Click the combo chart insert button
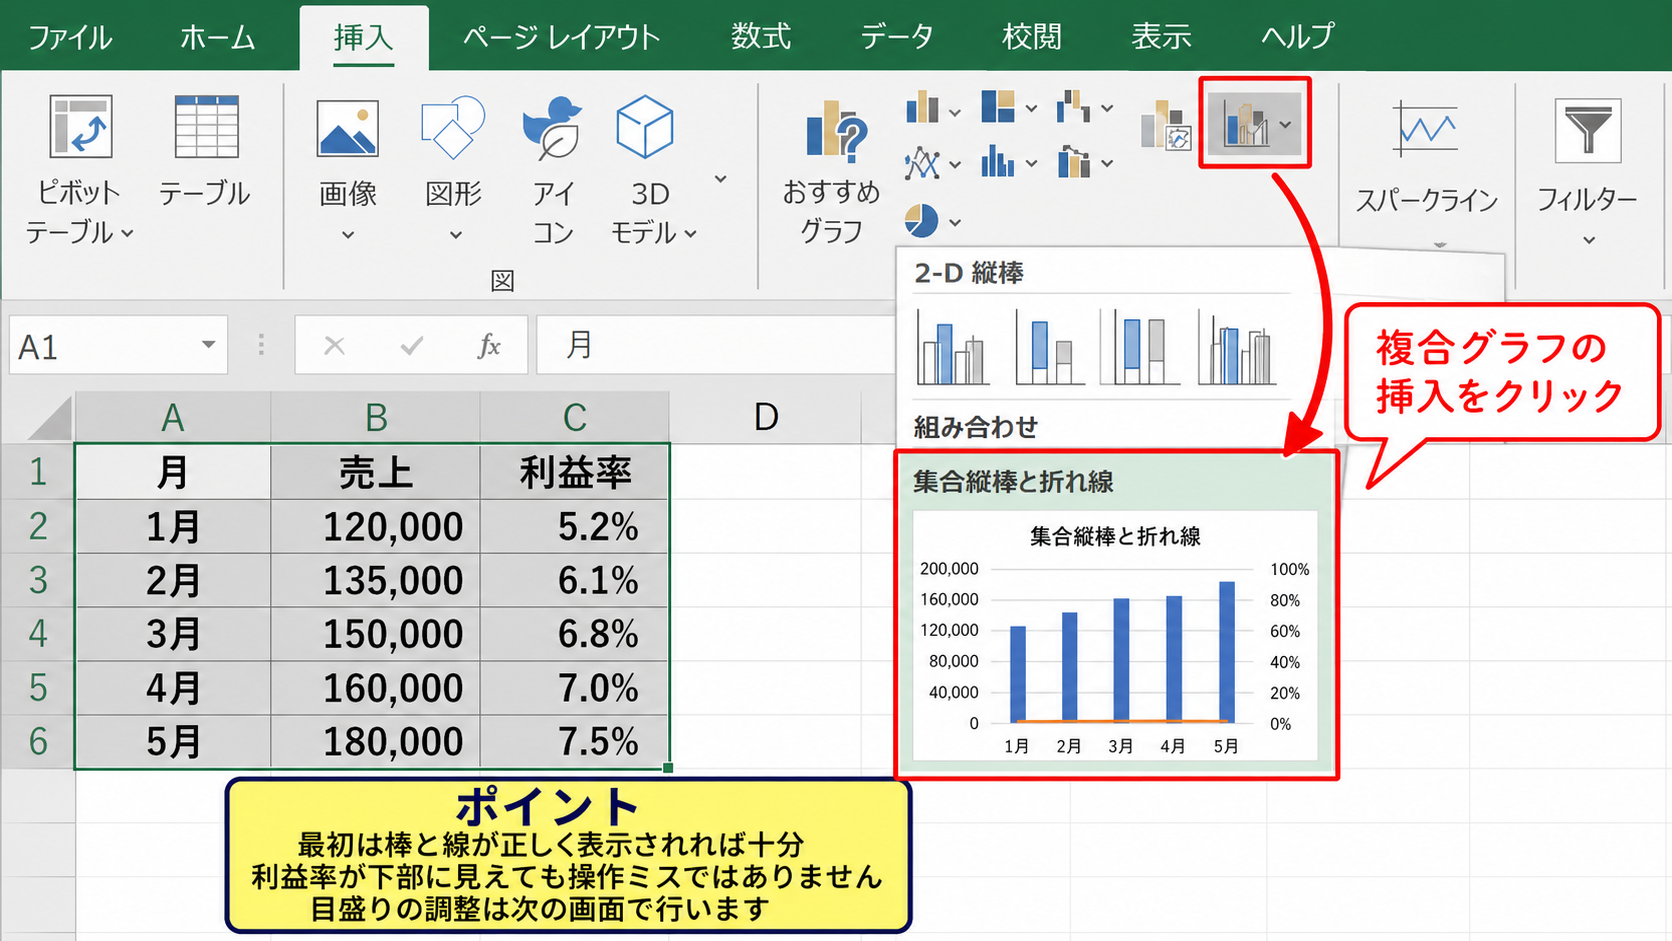Image resolution: width=1672 pixels, height=941 pixels. (x=1255, y=123)
